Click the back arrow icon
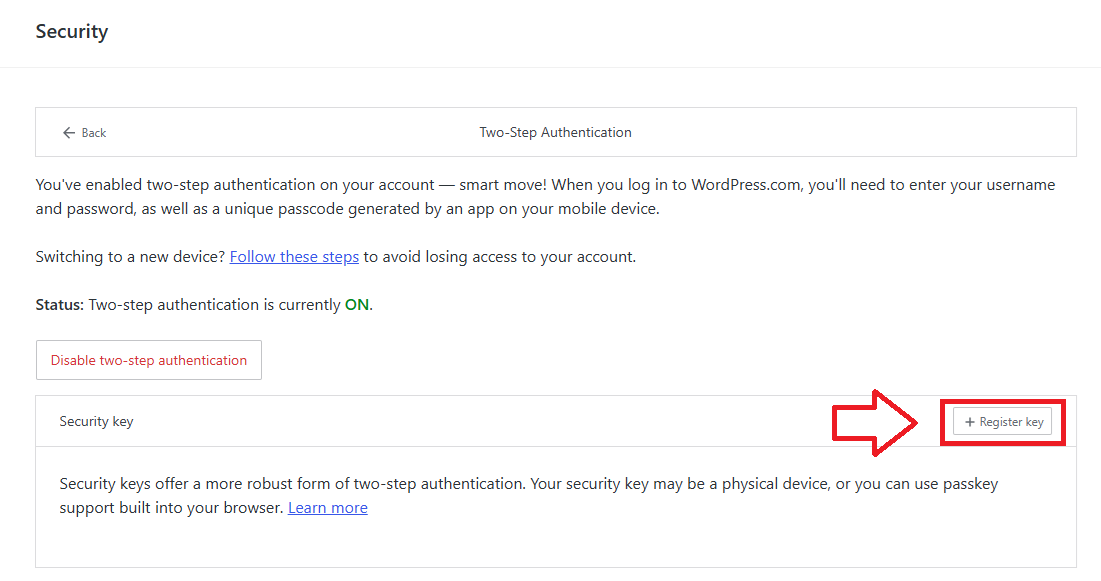The image size is (1101, 581). pyautogui.click(x=68, y=133)
